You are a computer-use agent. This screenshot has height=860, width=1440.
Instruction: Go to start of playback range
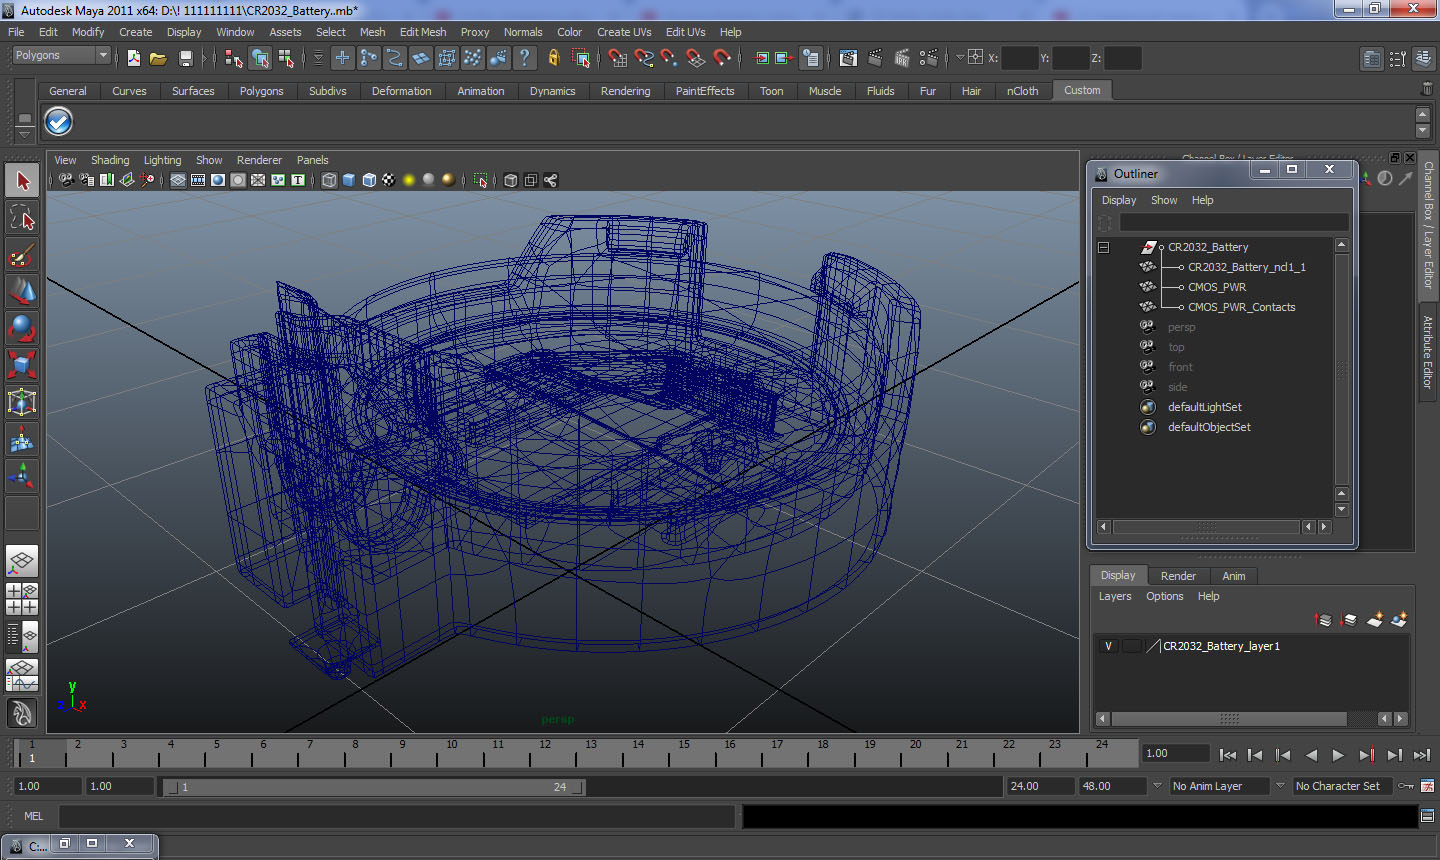click(x=1228, y=755)
